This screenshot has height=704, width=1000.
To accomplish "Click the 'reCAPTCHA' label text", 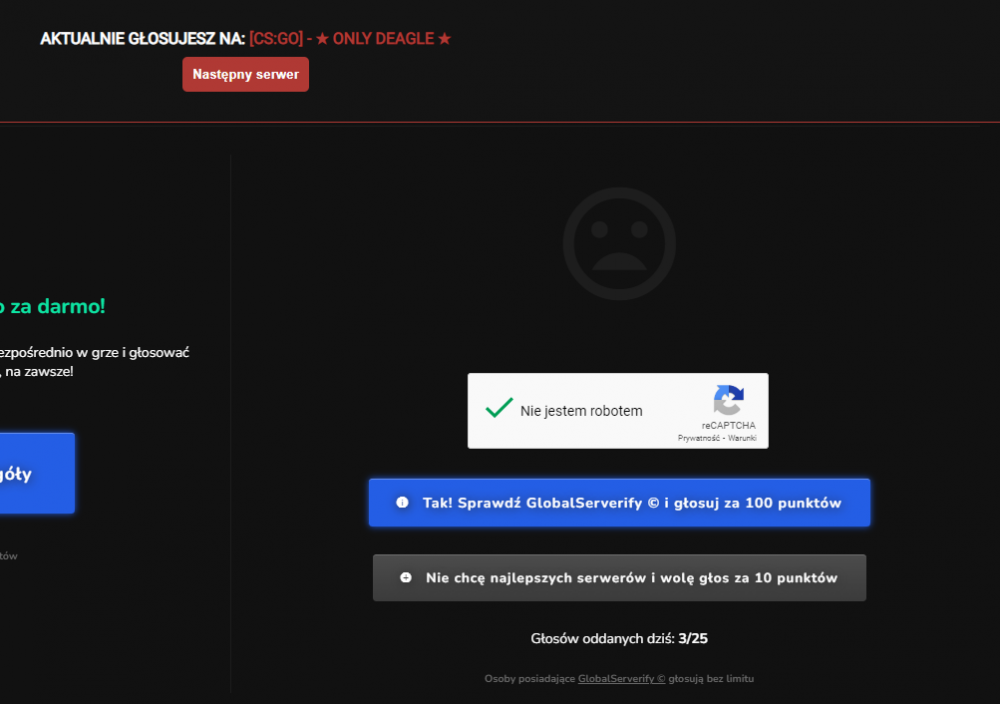I will pos(728,425).
